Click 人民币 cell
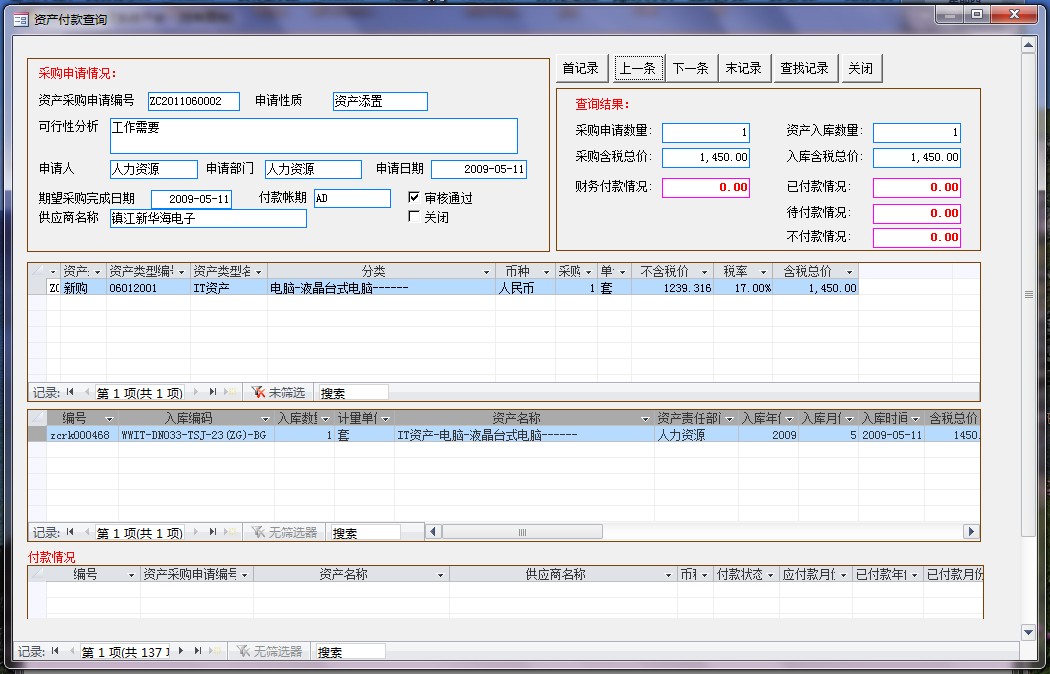Image resolution: width=1050 pixels, height=674 pixels. click(525, 288)
